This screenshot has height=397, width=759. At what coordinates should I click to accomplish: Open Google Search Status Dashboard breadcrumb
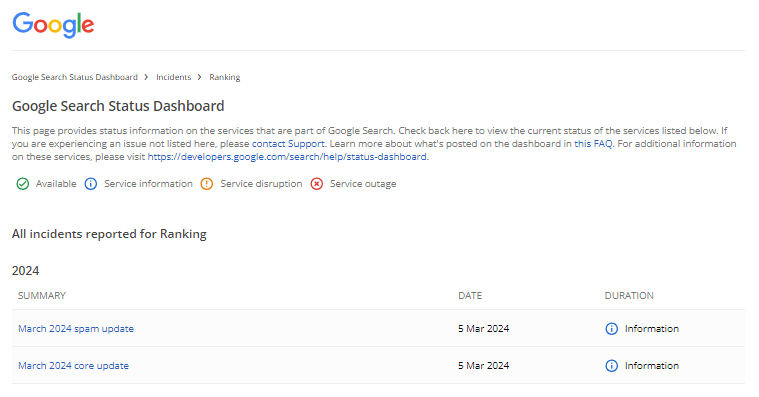tap(75, 77)
